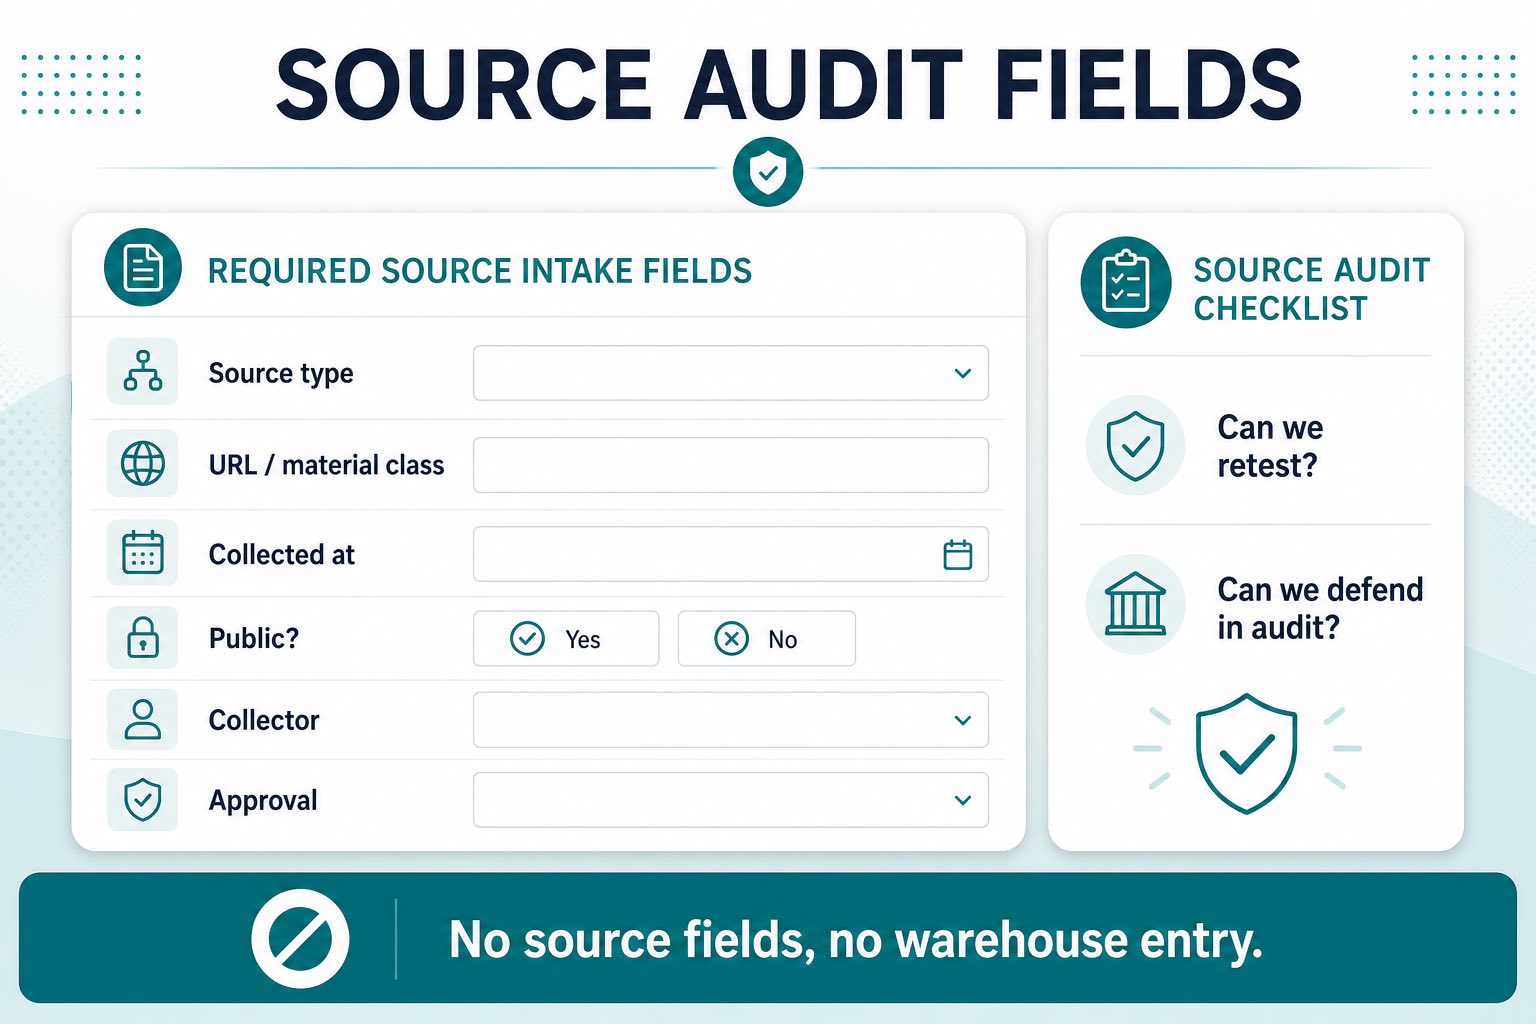This screenshot has width=1536, height=1024.
Task: Click the hierarchy icon next to Source type
Action: click(143, 371)
